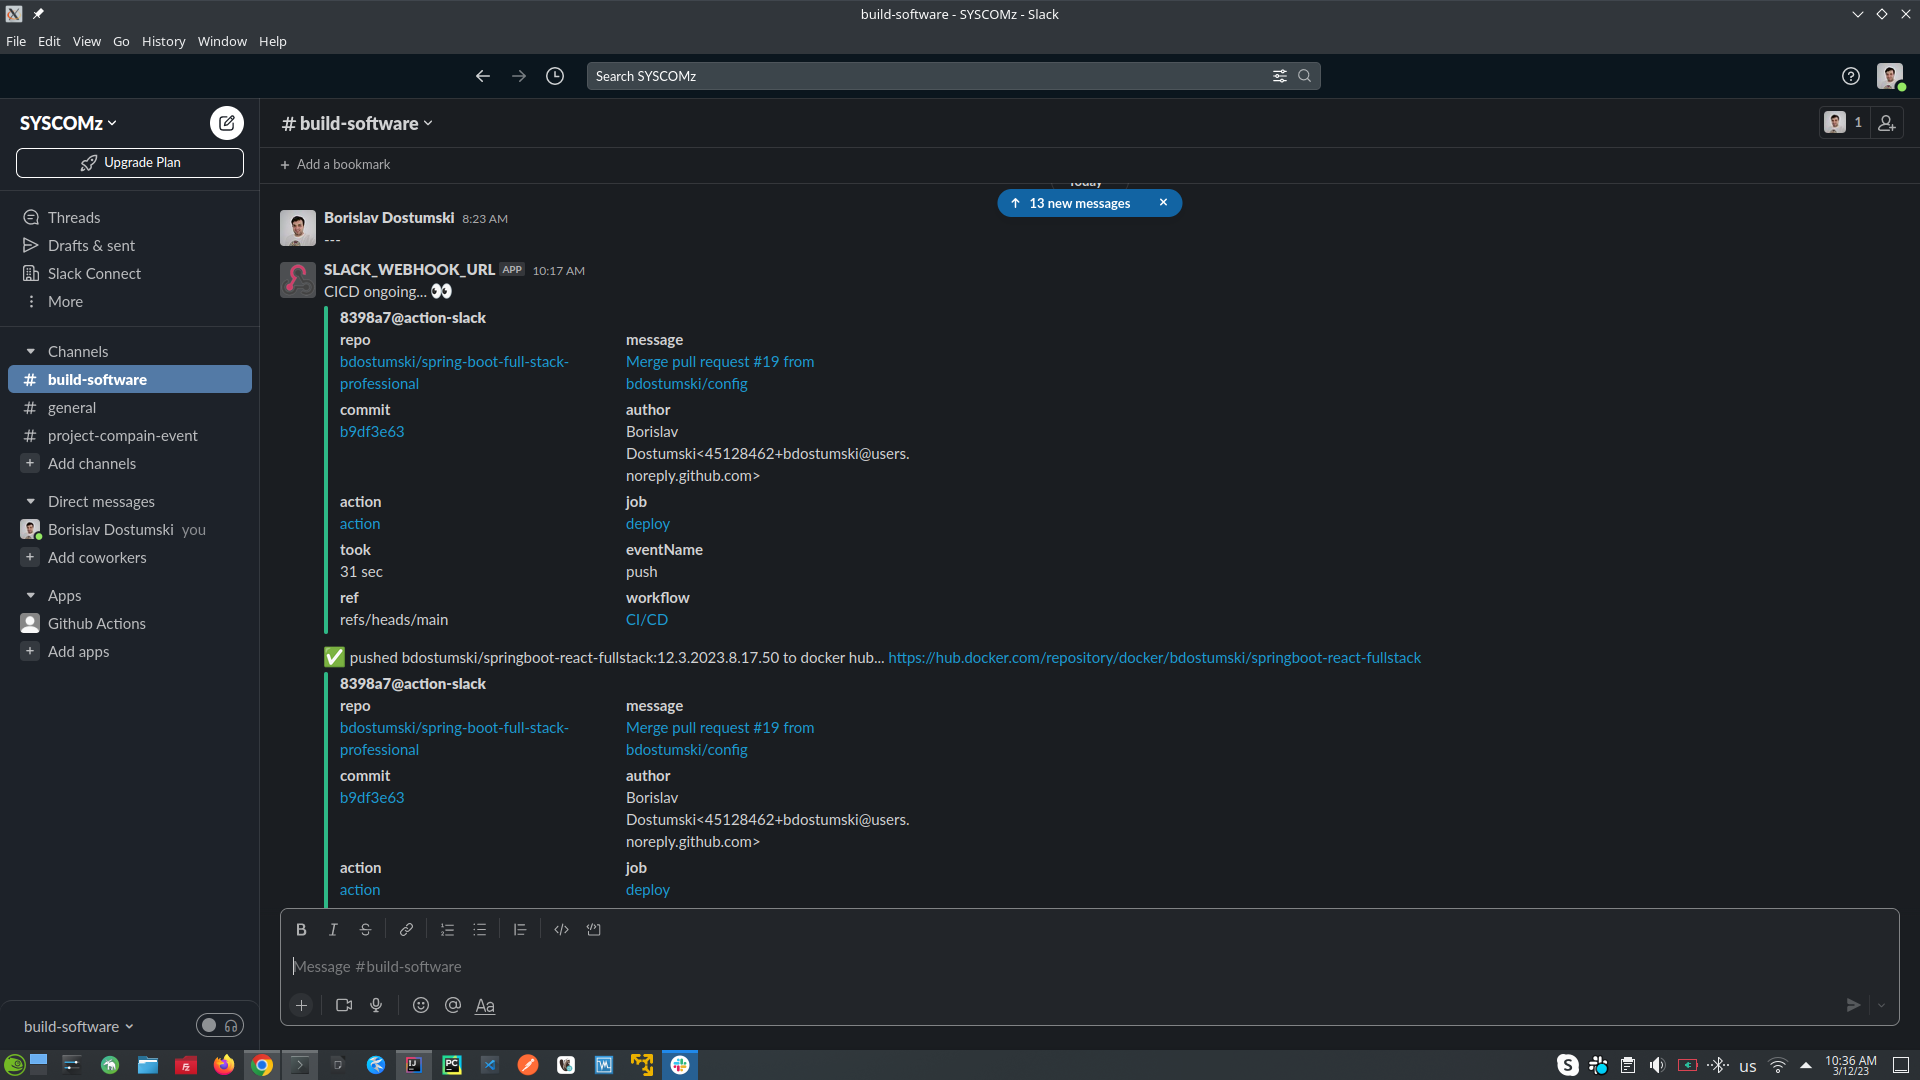
Task: Open the Window menu
Action: [x=222, y=41]
